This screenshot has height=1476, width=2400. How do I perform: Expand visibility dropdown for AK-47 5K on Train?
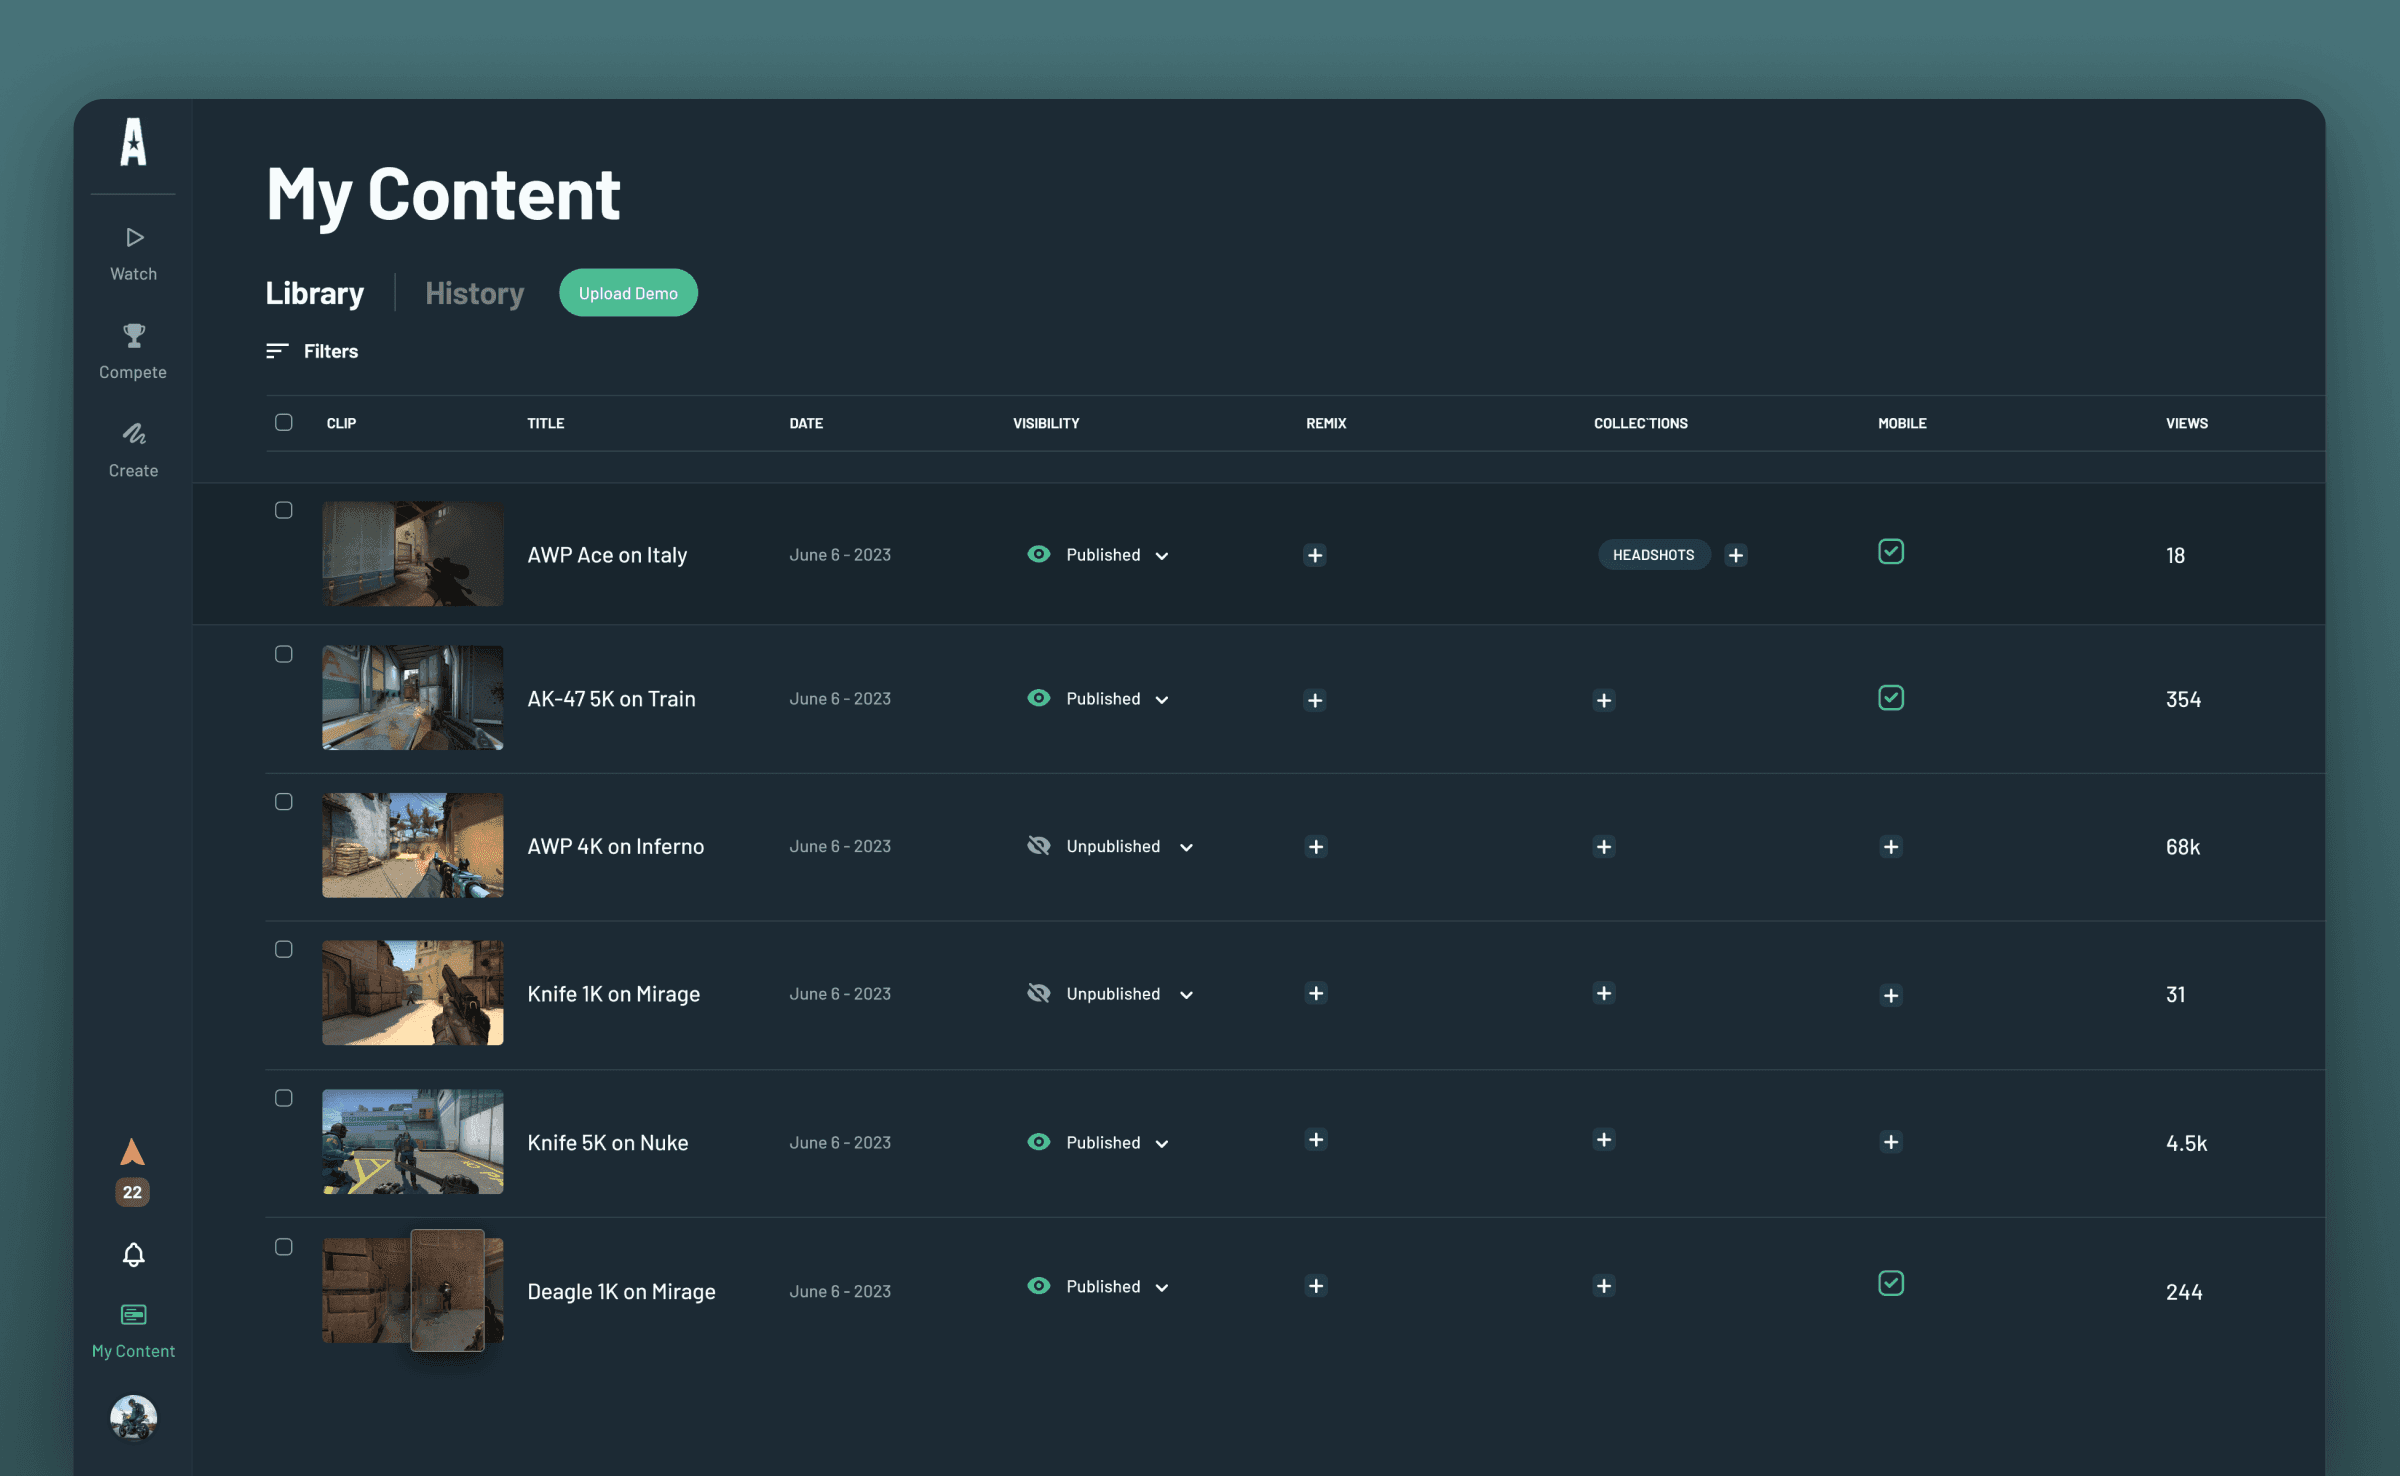[x=1162, y=700]
